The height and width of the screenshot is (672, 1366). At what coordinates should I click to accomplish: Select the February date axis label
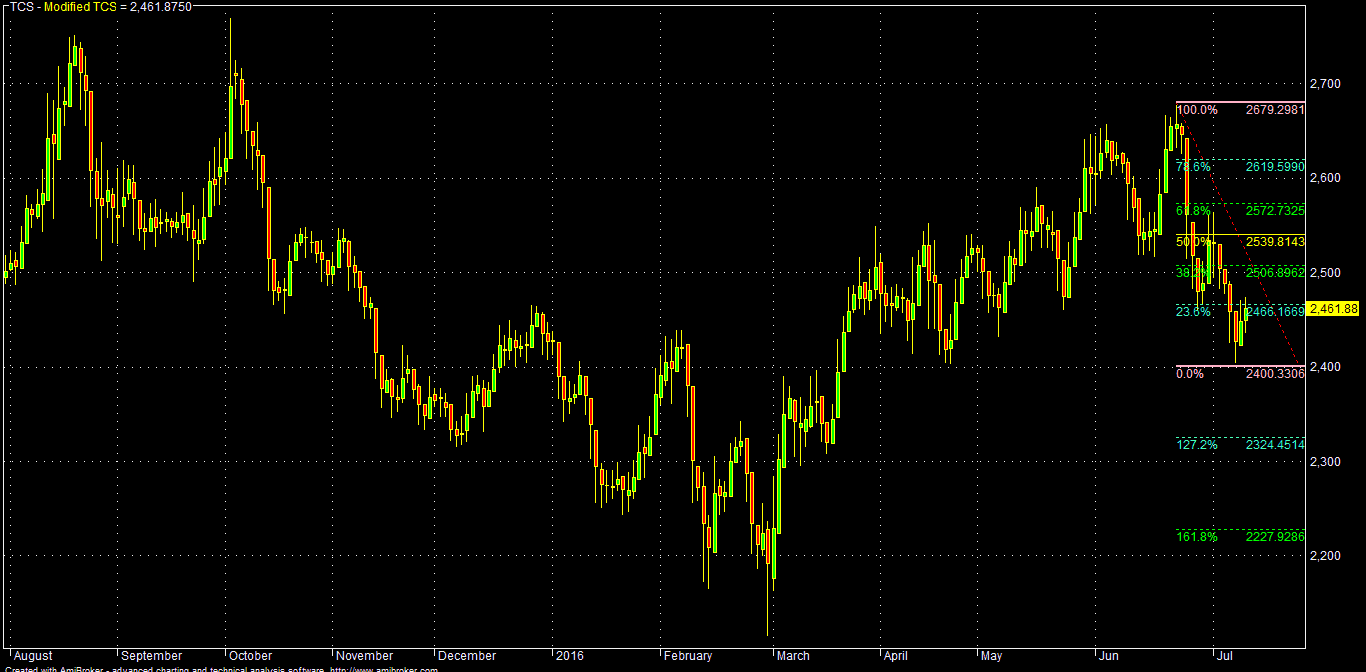pos(689,656)
